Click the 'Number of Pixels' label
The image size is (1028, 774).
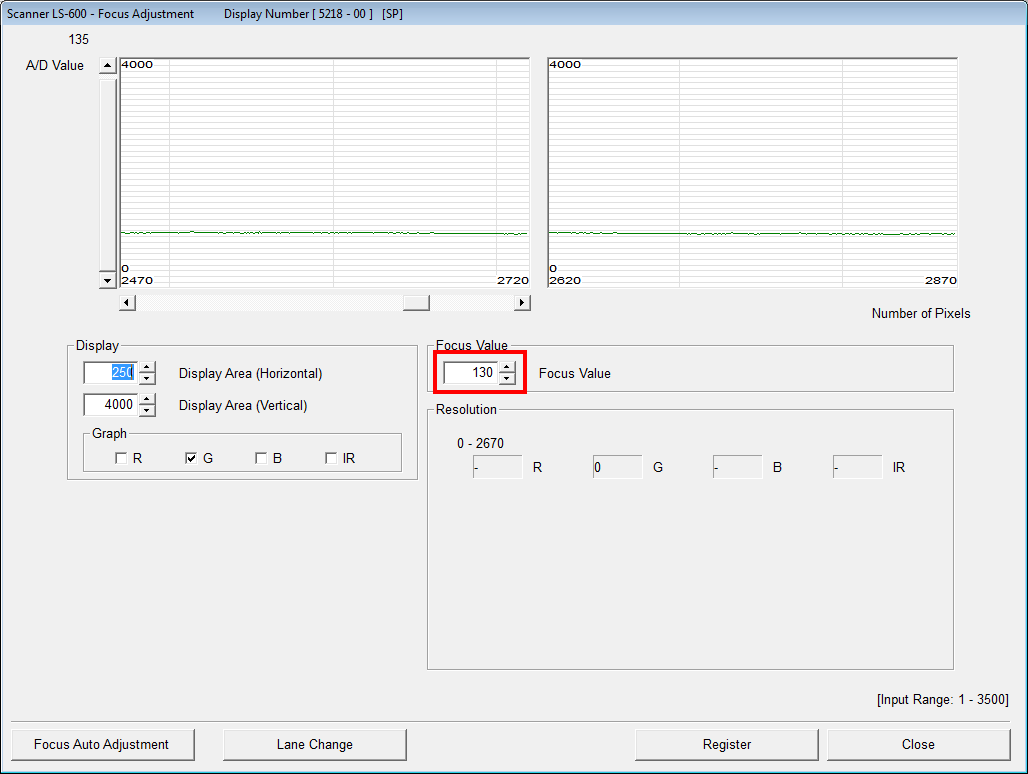point(920,313)
